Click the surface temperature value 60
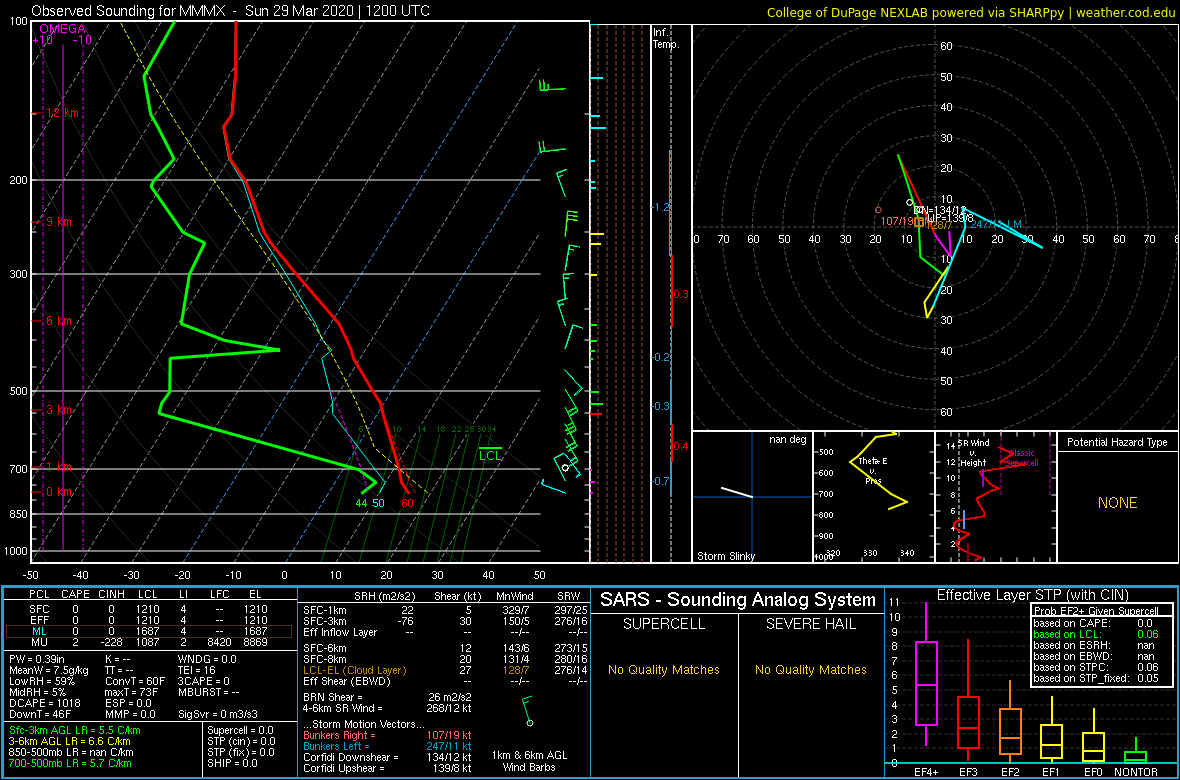Viewport: 1180px width, 780px height. pos(407,503)
